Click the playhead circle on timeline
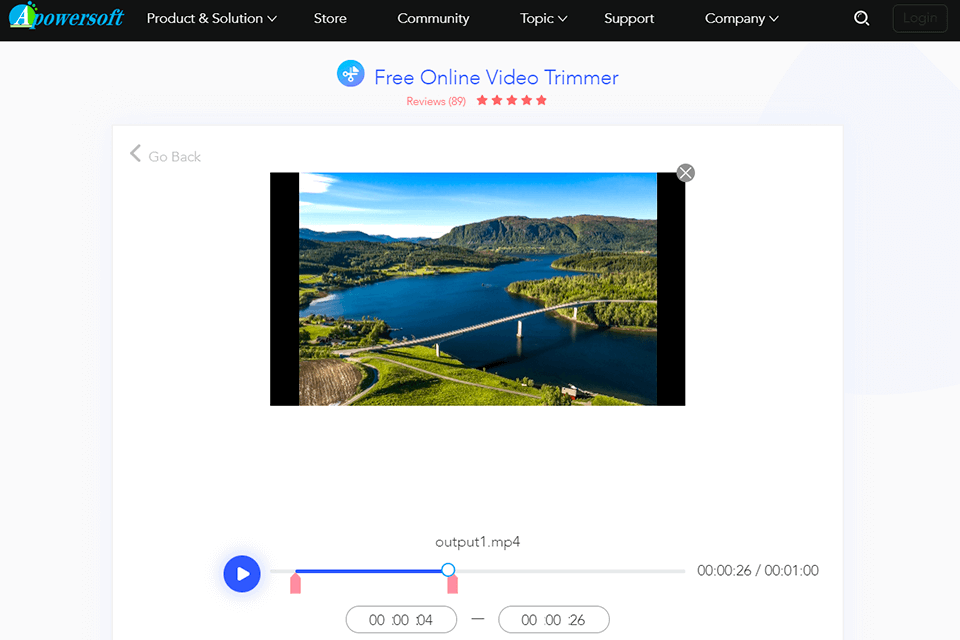Image resolution: width=960 pixels, height=640 pixels. (x=448, y=570)
